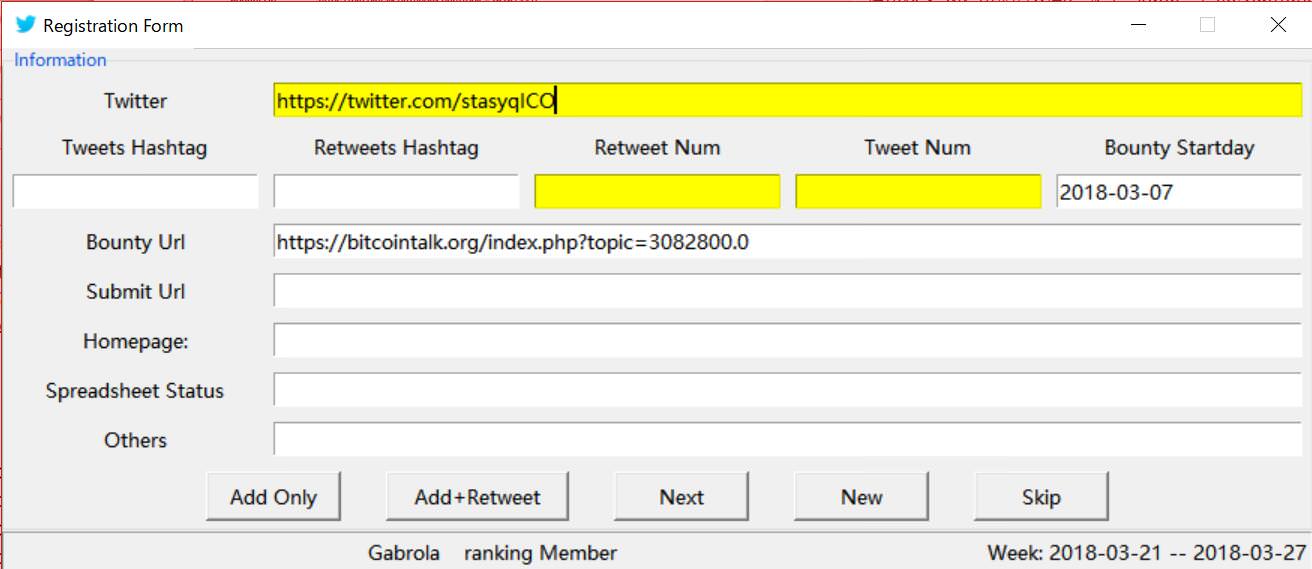Focus the Retweets Hashtag text box

coord(396,191)
